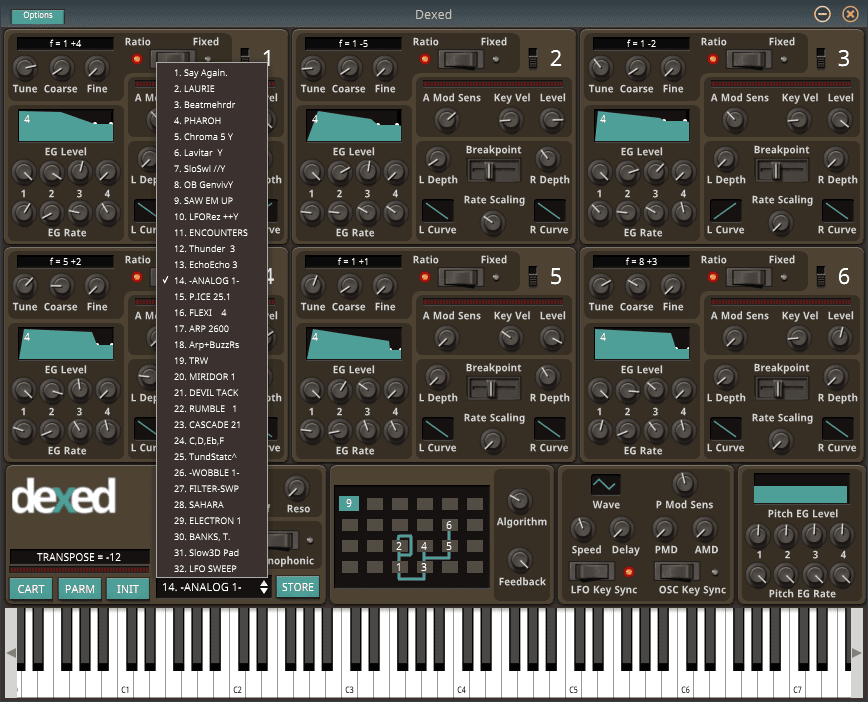Click operator 5 envelope graph
Image resolution: width=868 pixels, height=702 pixels.
pyautogui.click(x=354, y=343)
